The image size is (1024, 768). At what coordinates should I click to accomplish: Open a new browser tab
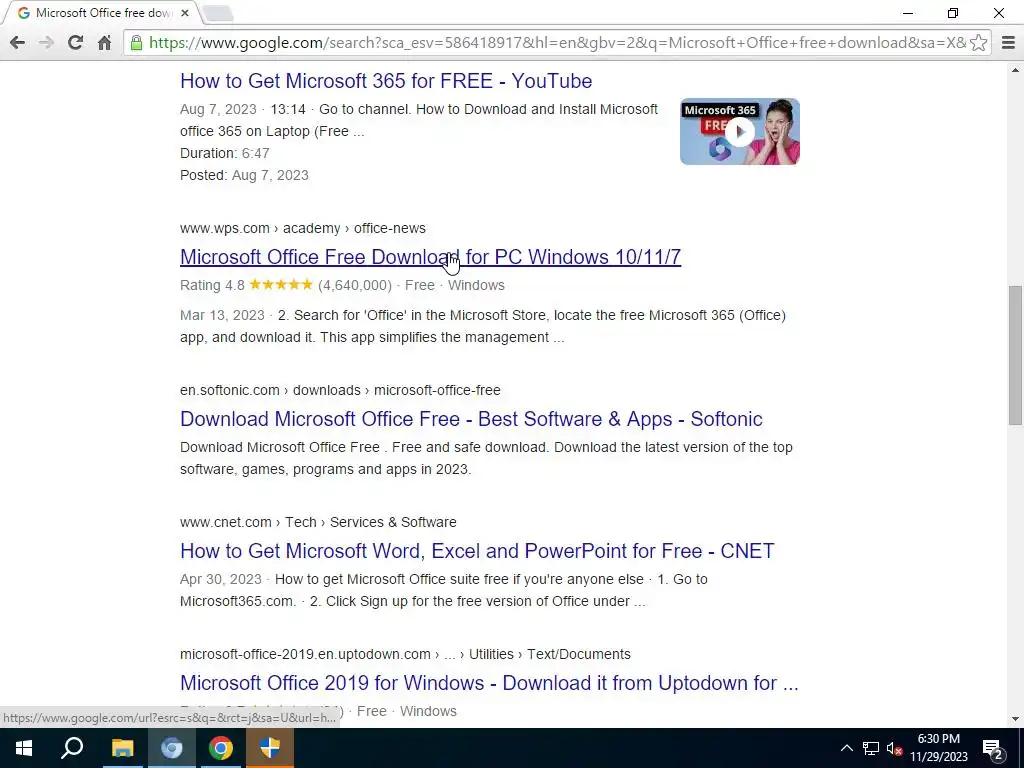pyautogui.click(x=218, y=13)
